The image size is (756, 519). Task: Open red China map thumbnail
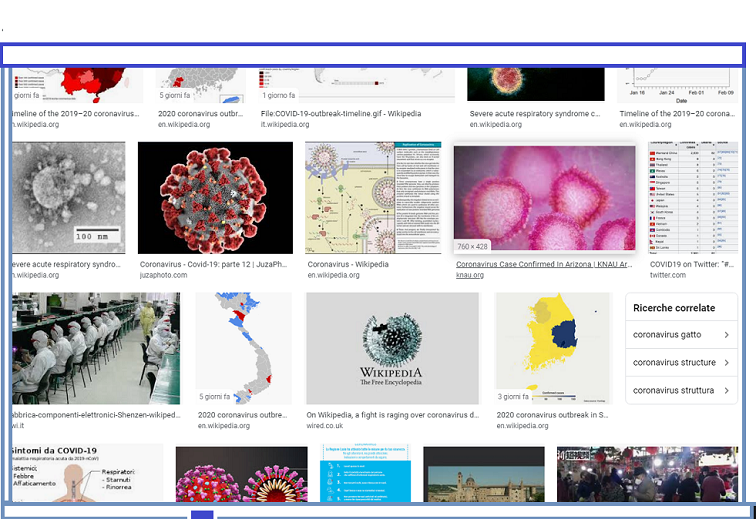coord(78,85)
